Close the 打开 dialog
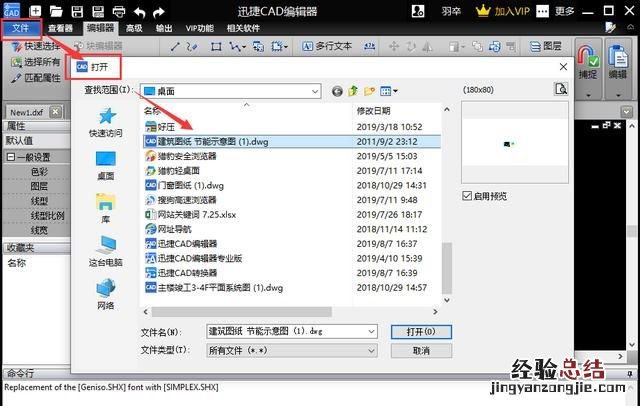Image resolution: width=640 pixels, height=406 pixels. (563, 67)
